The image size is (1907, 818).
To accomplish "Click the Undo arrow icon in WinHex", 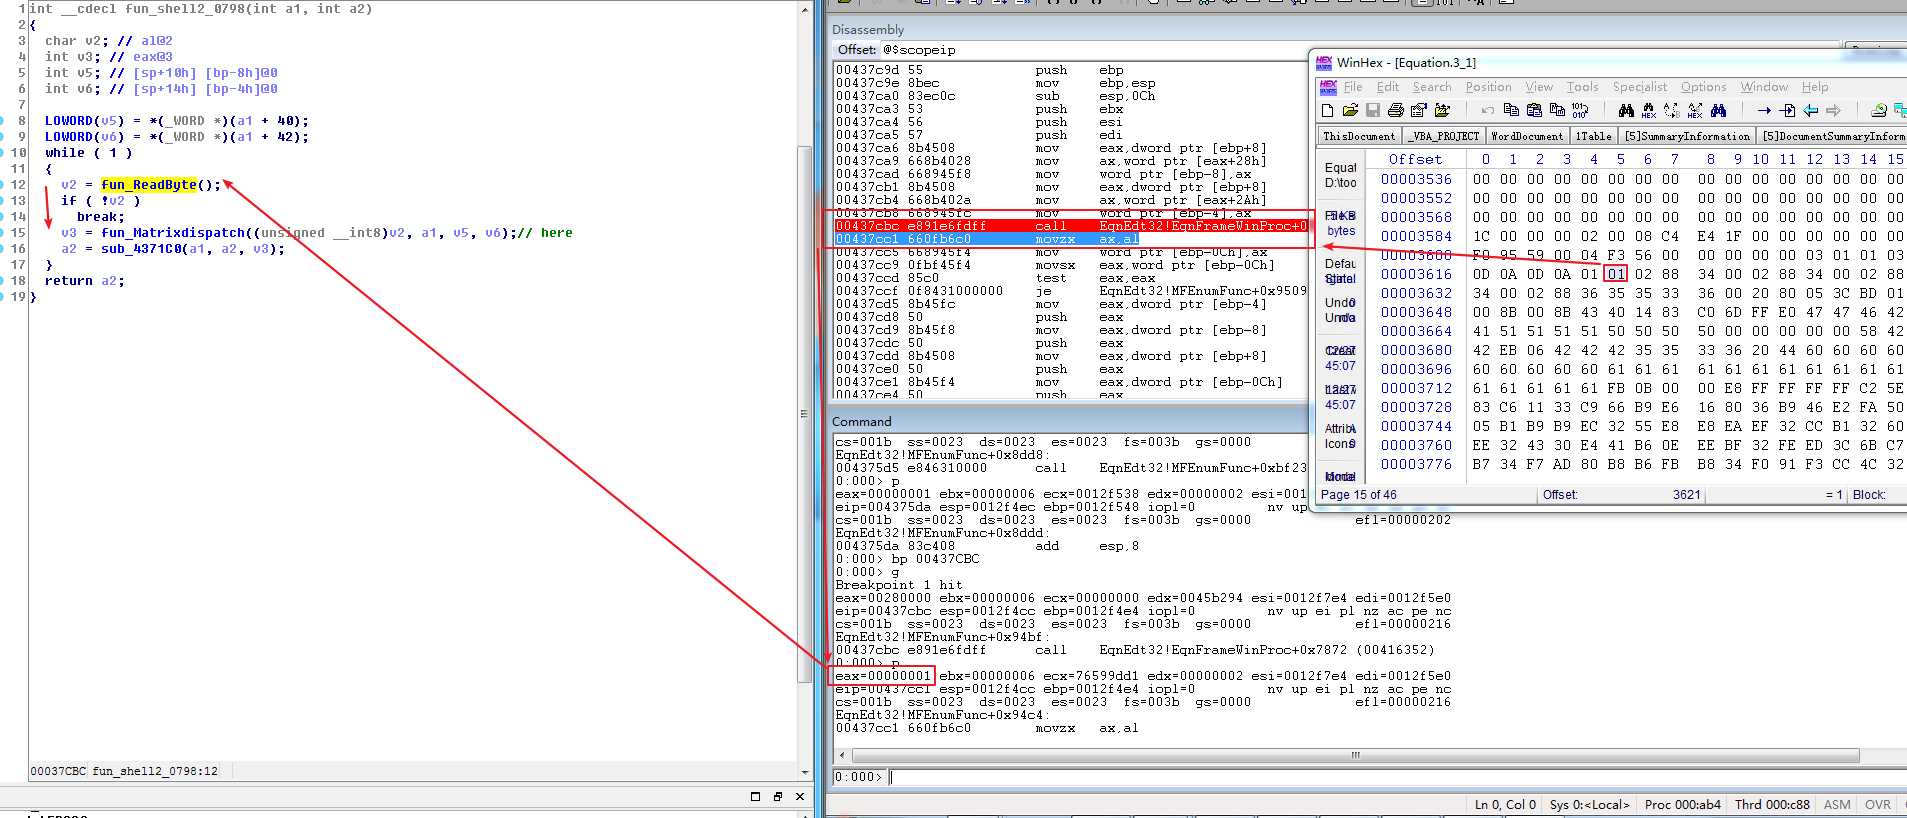I will (x=1488, y=110).
